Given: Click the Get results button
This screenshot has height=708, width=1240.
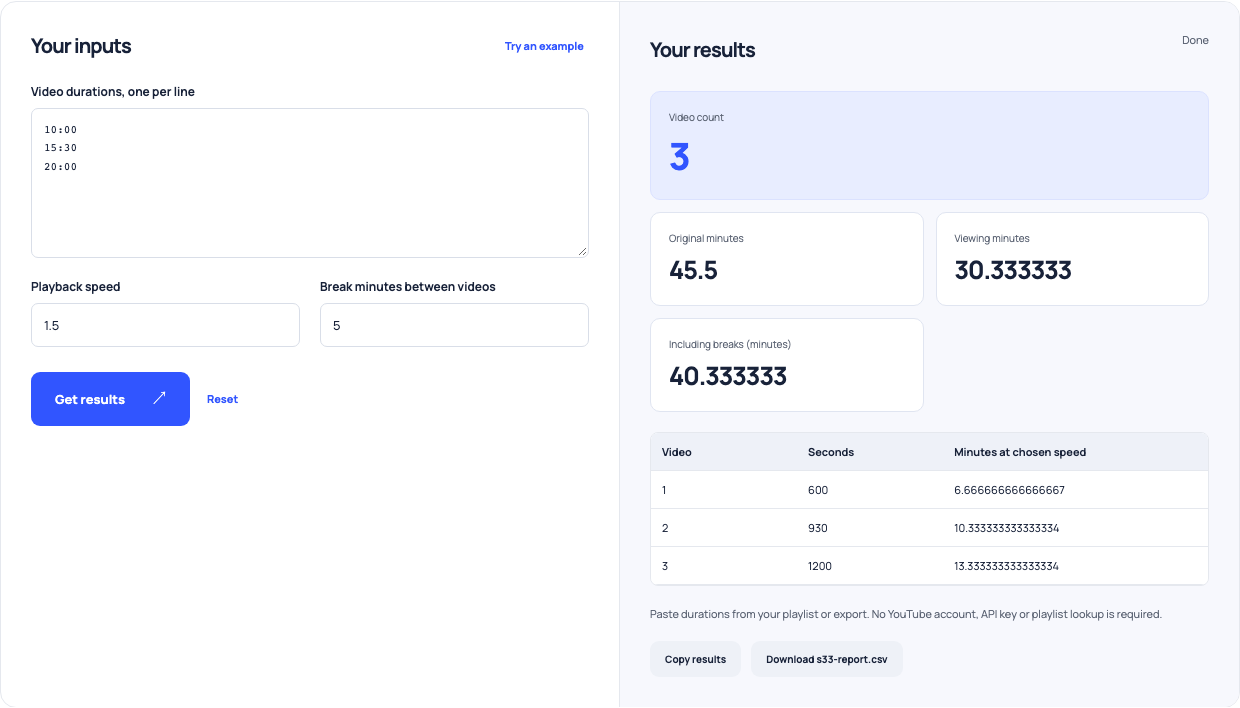Looking at the screenshot, I should [x=110, y=399].
